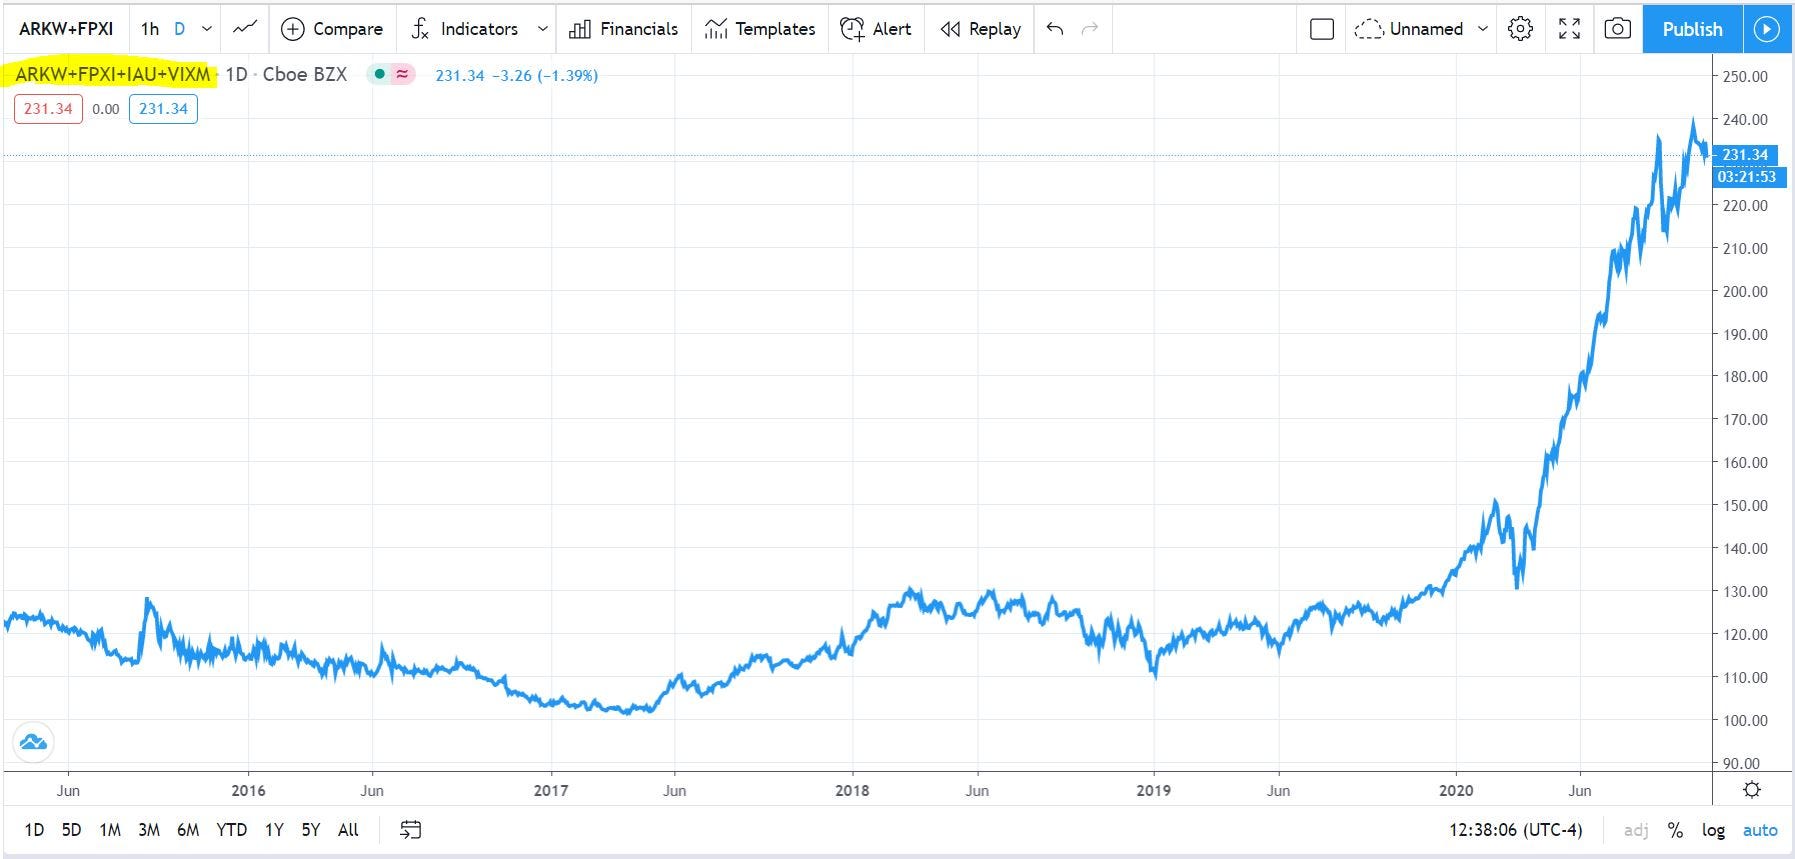Create a new Alert
Viewport: 1795px width, 859px height.
pos(876,29)
